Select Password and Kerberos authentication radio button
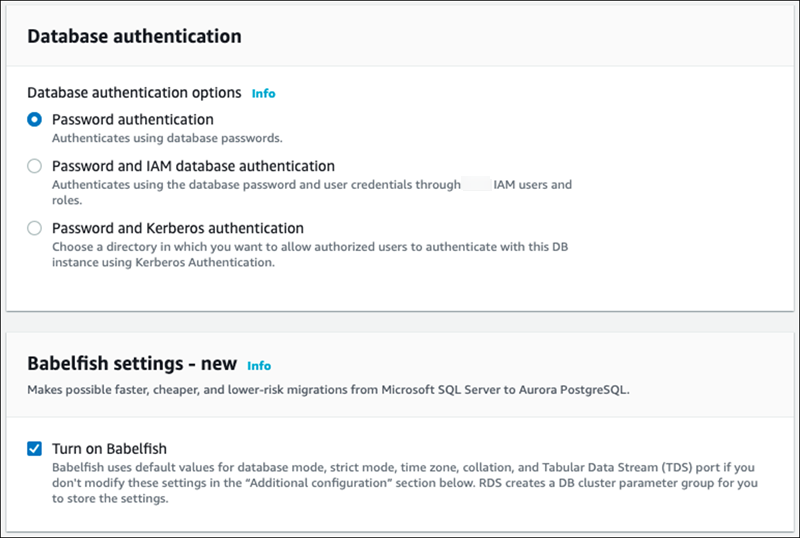This screenshot has width=800, height=538. pyautogui.click(x=35, y=228)
